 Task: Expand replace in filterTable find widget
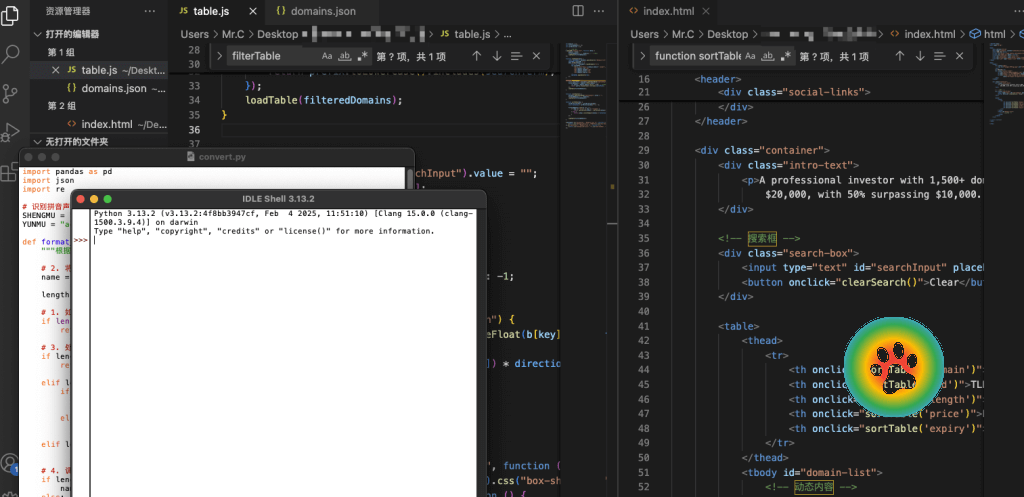pyautogui.click(x=219, y=56)
